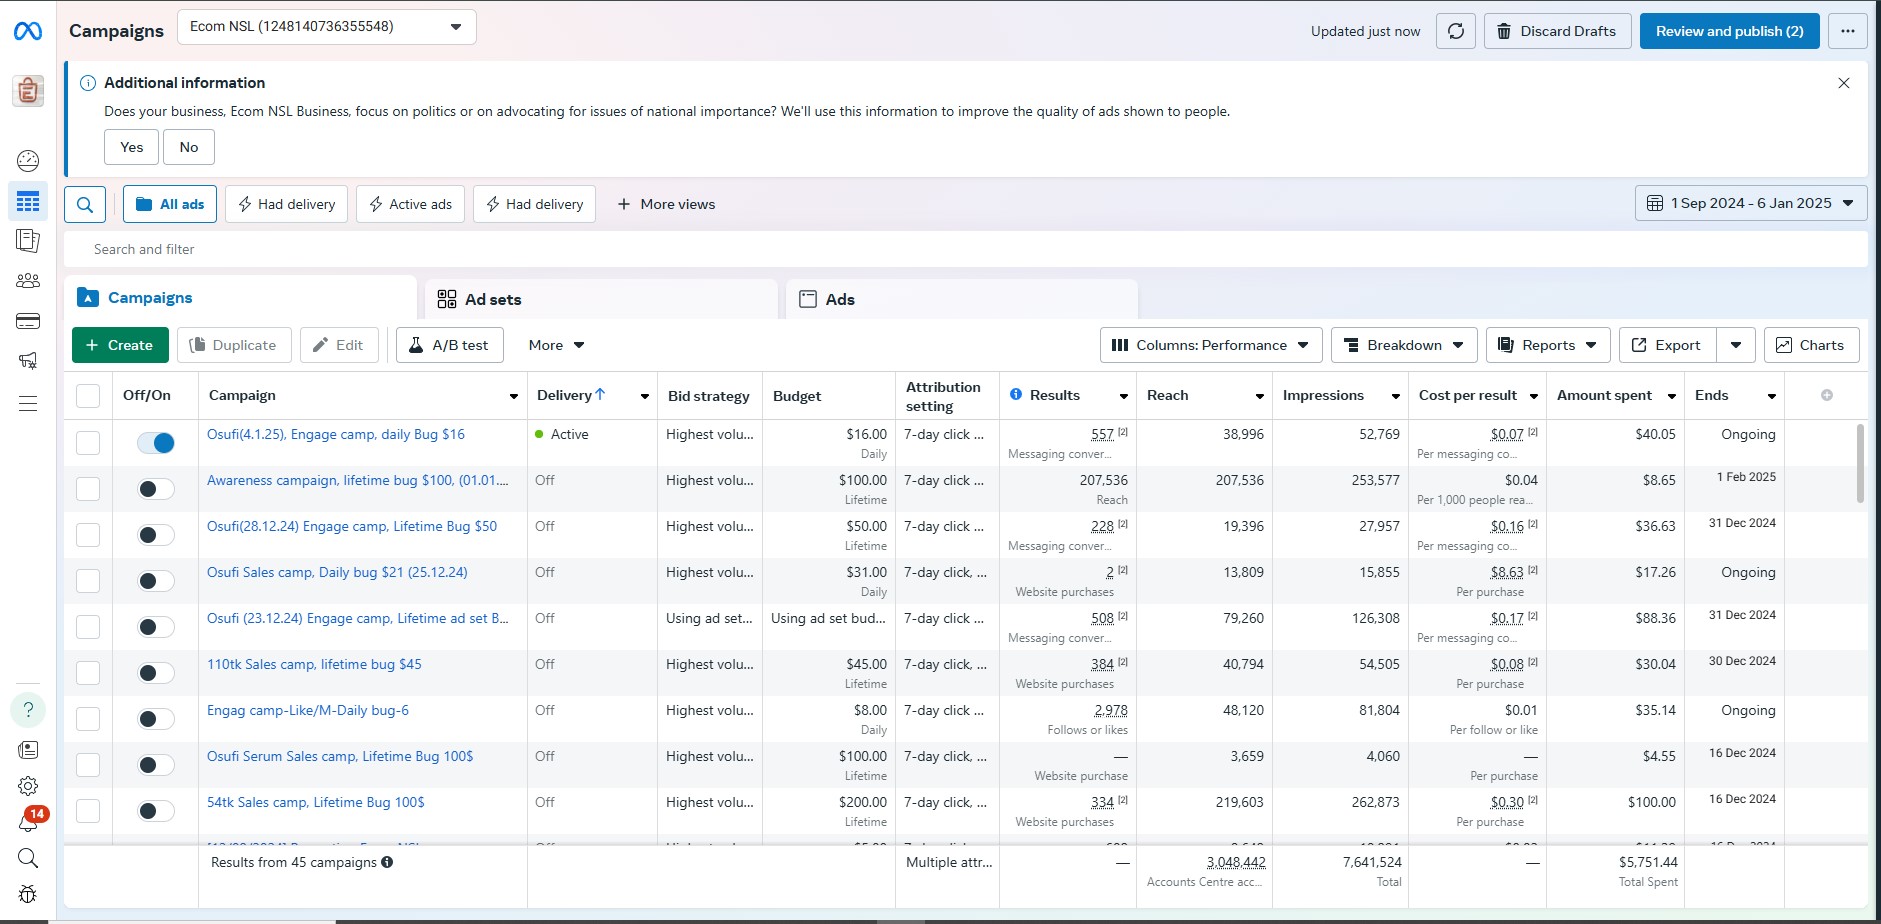Open the Billing card icon in sidebar
The image size is (1881, 924).
(28, 321)
